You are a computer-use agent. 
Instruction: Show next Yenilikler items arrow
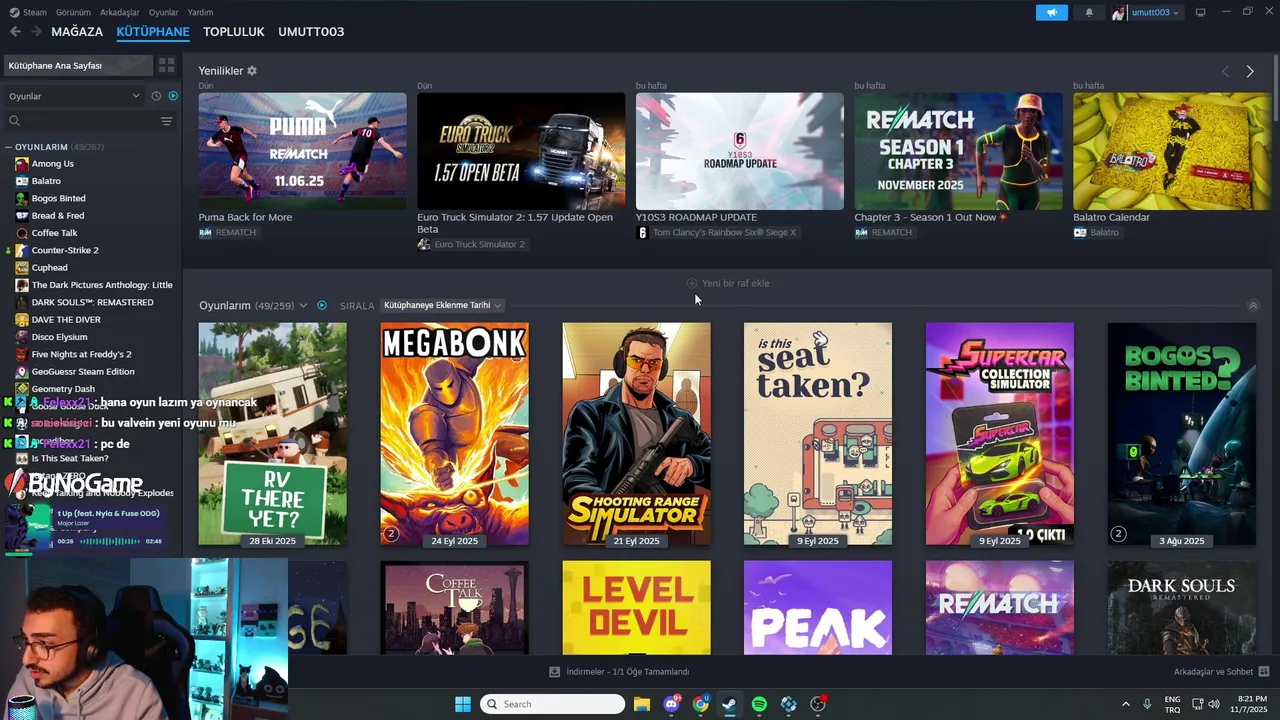point(1250,71)
